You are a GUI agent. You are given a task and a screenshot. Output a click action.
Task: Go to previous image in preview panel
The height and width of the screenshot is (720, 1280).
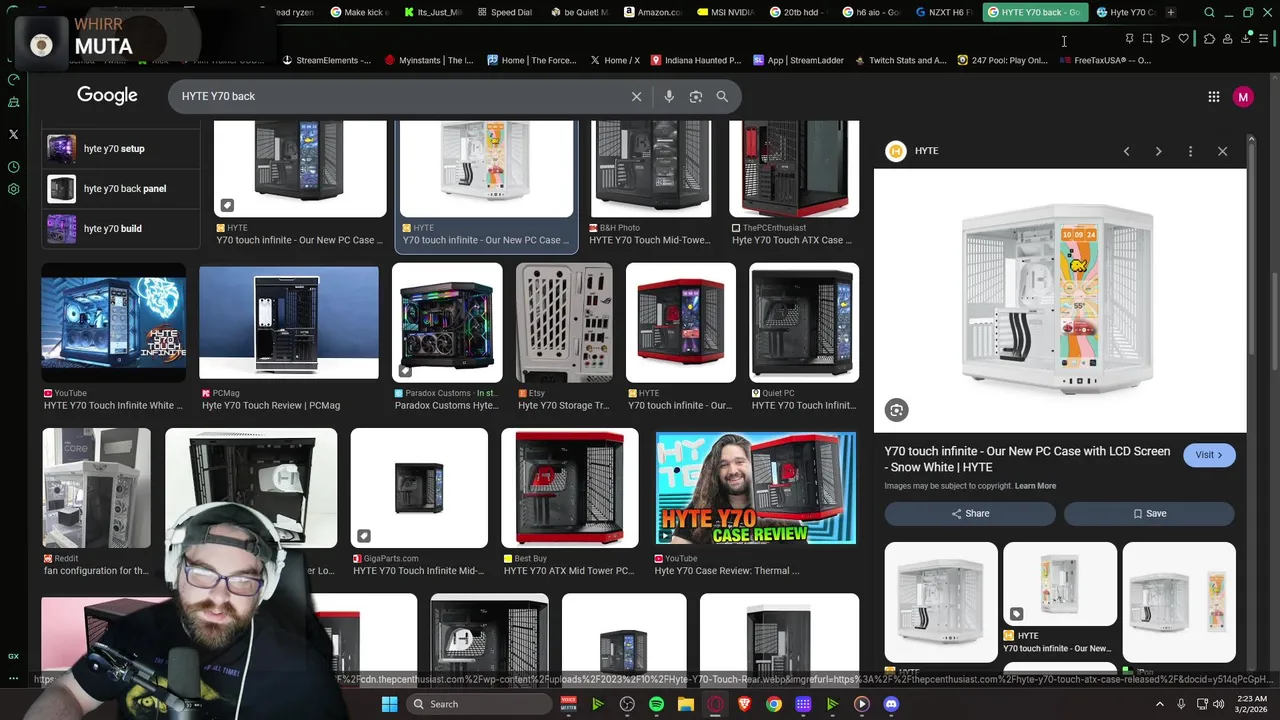(1126, 151)
